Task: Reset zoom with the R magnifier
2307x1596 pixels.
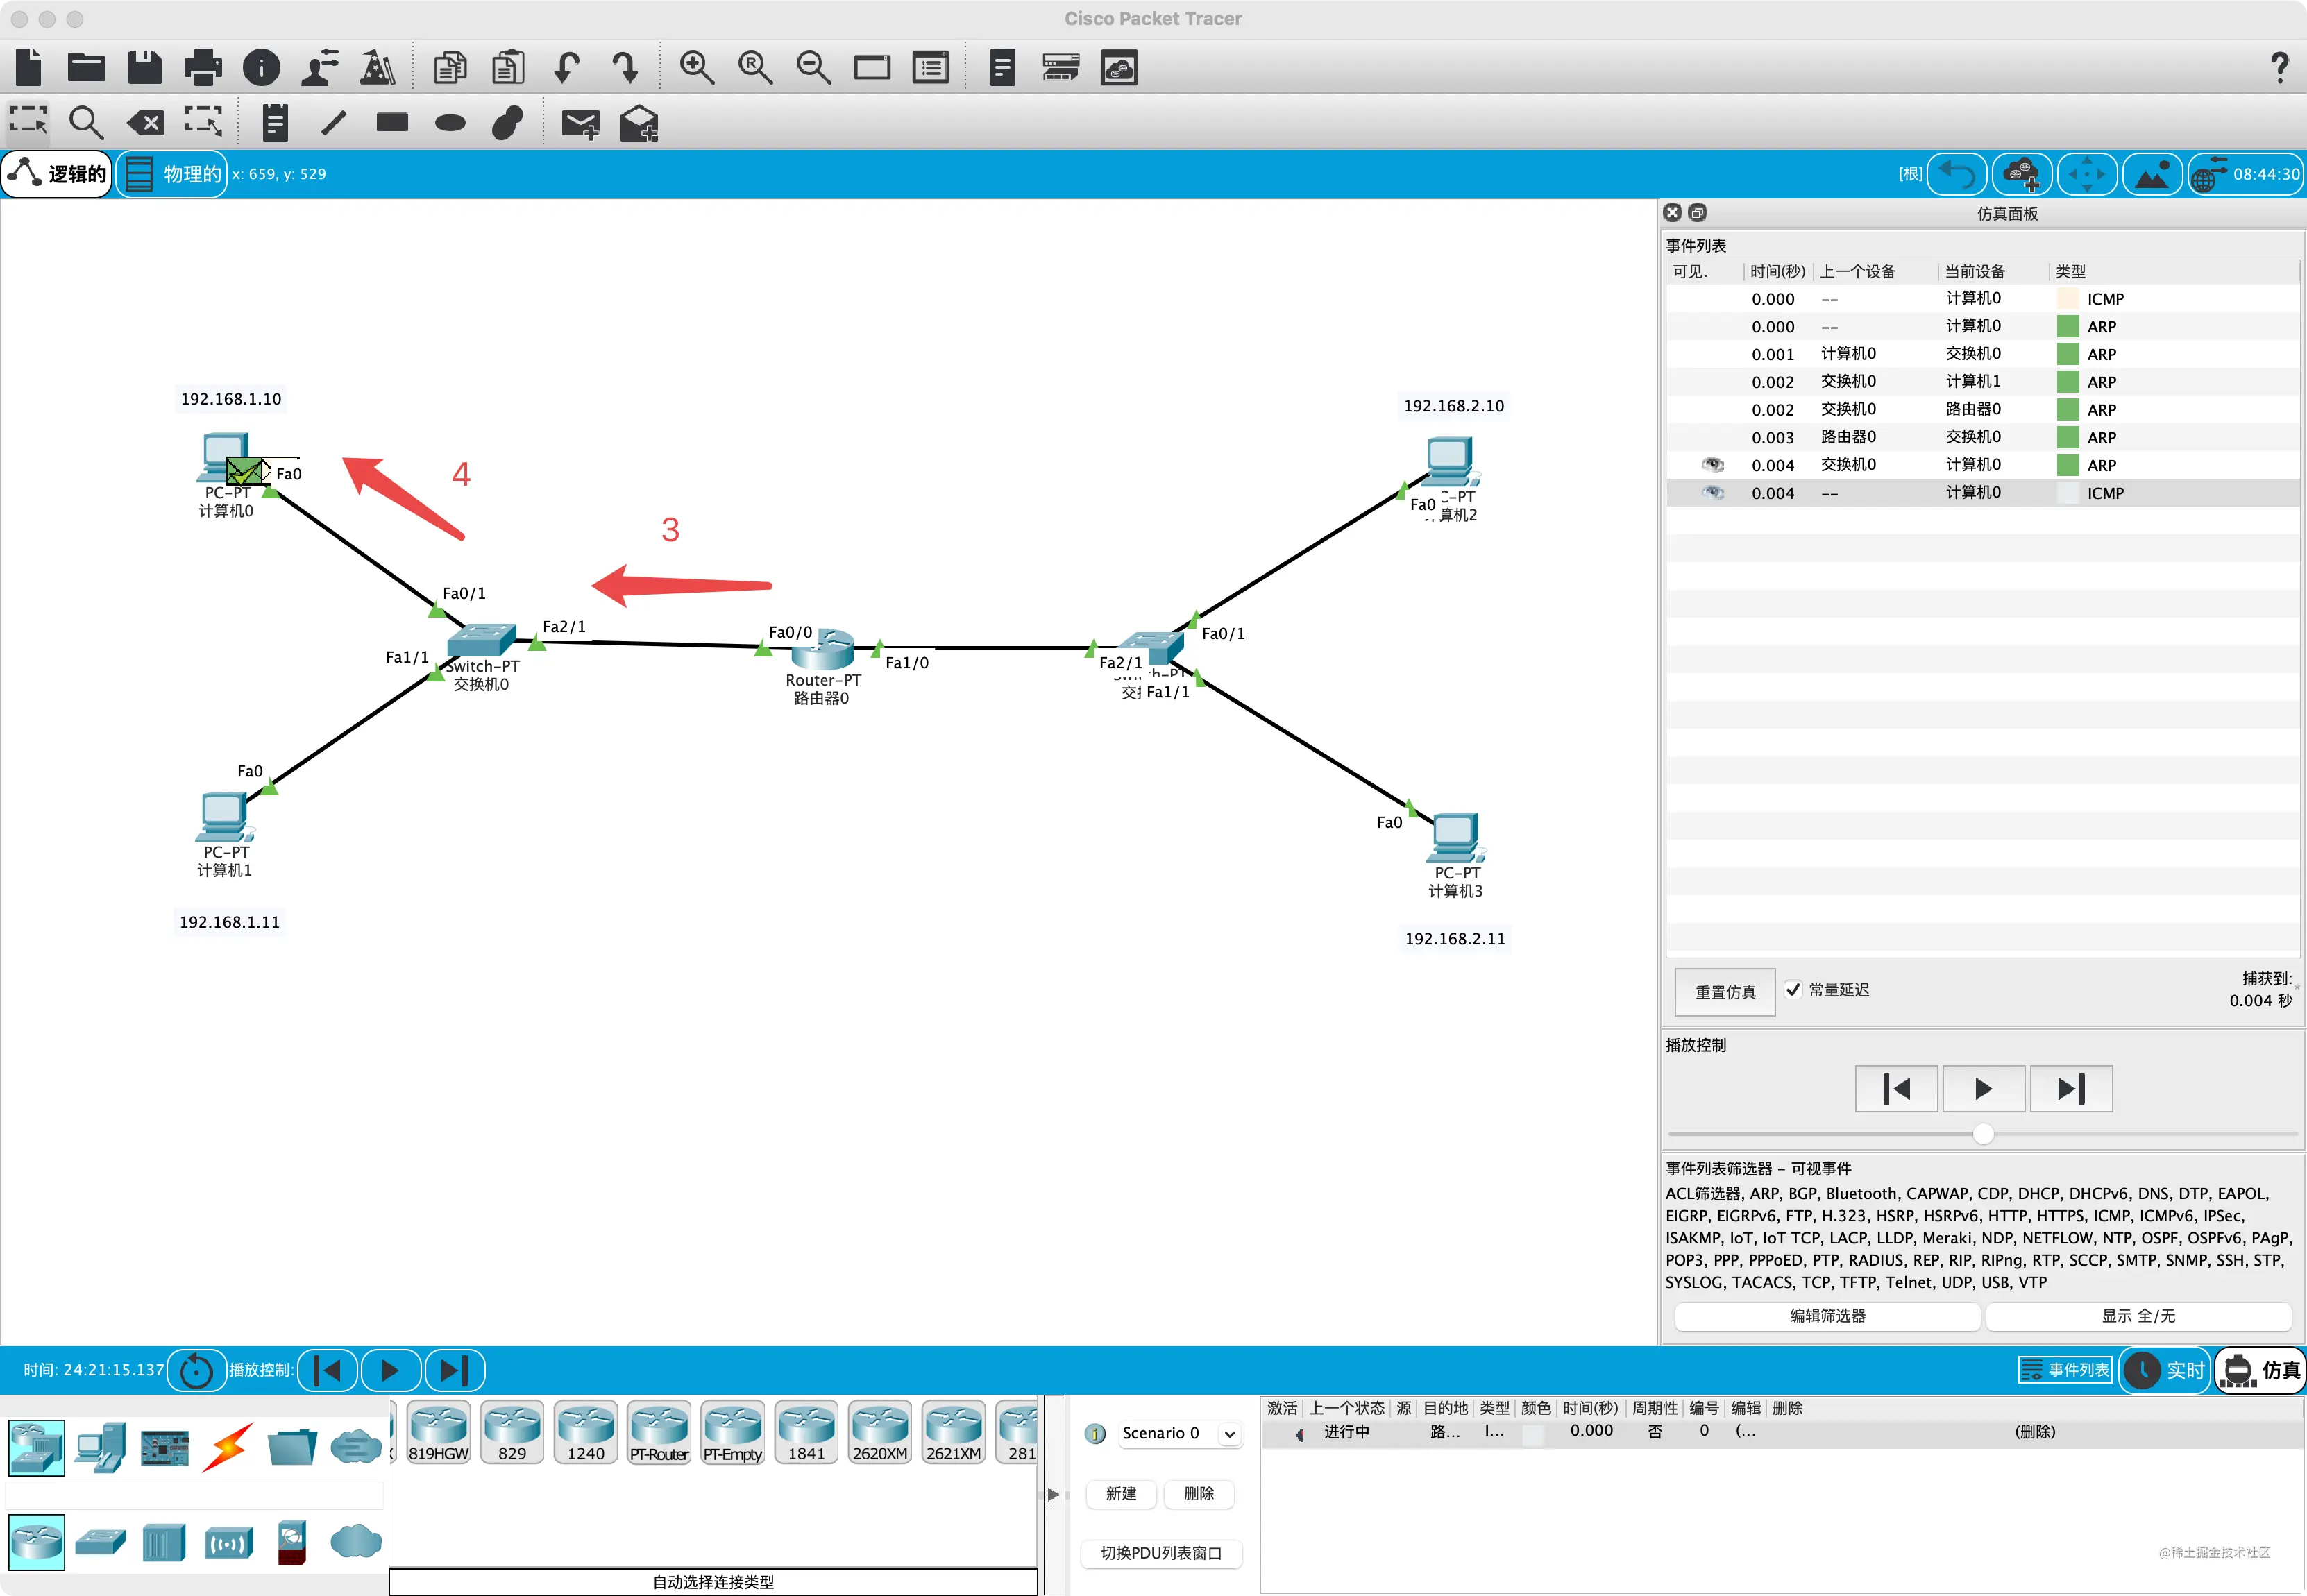Action: pyautogui.click(x=755, y=67)
